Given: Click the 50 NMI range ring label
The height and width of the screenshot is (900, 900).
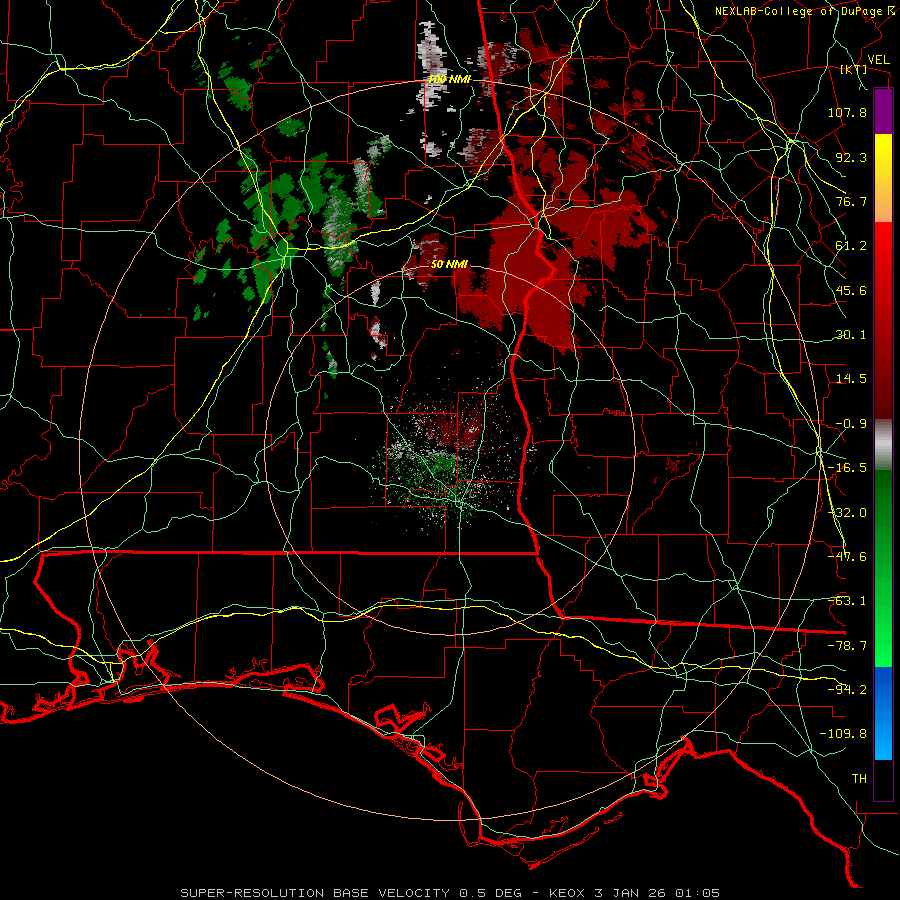Looking at the screenshot, I should 449,265.
